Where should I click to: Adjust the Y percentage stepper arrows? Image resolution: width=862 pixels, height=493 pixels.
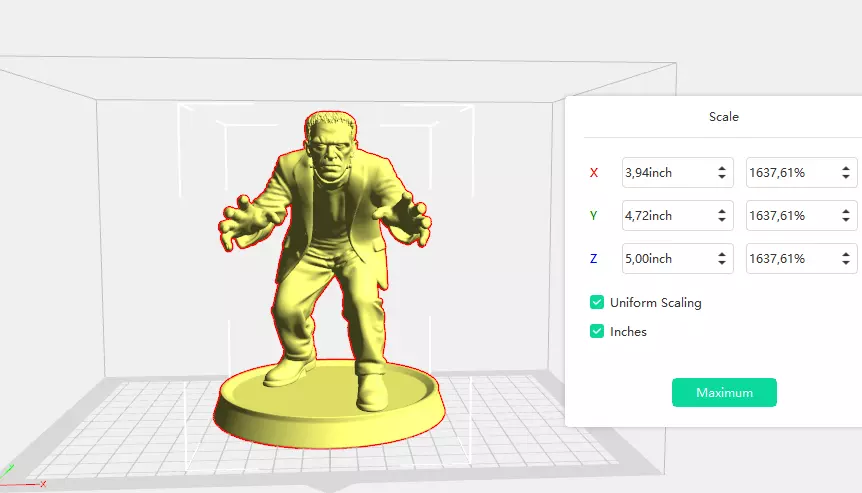tap(846, 215)
